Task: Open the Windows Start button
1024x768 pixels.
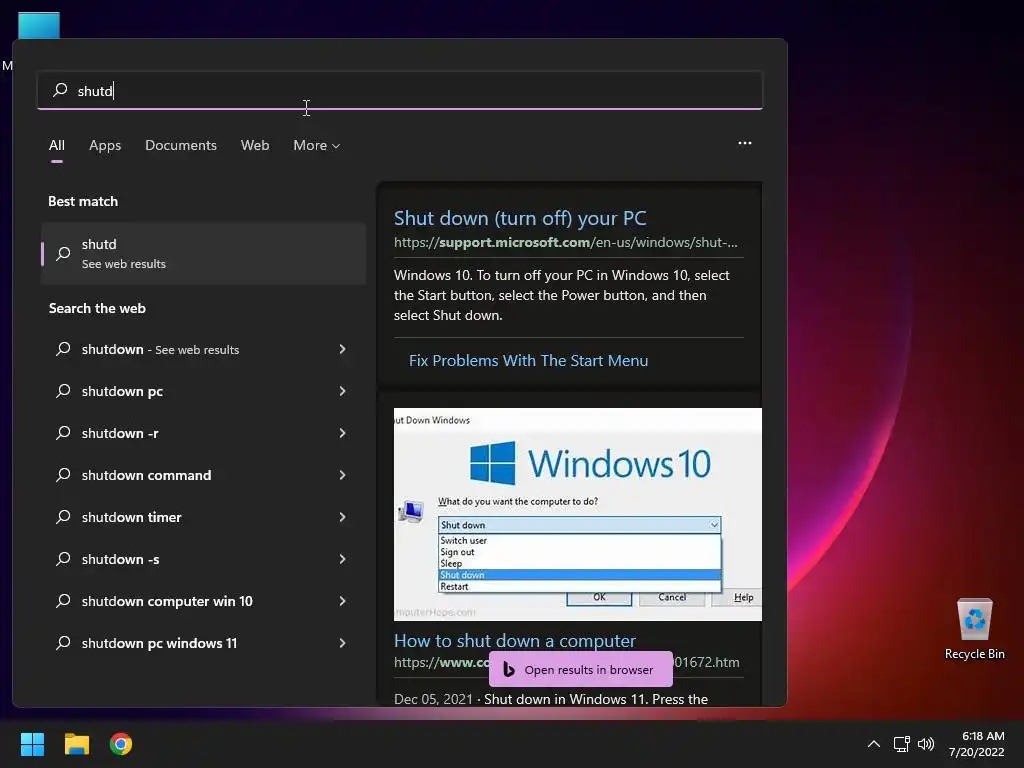Action: coord(32,744)
